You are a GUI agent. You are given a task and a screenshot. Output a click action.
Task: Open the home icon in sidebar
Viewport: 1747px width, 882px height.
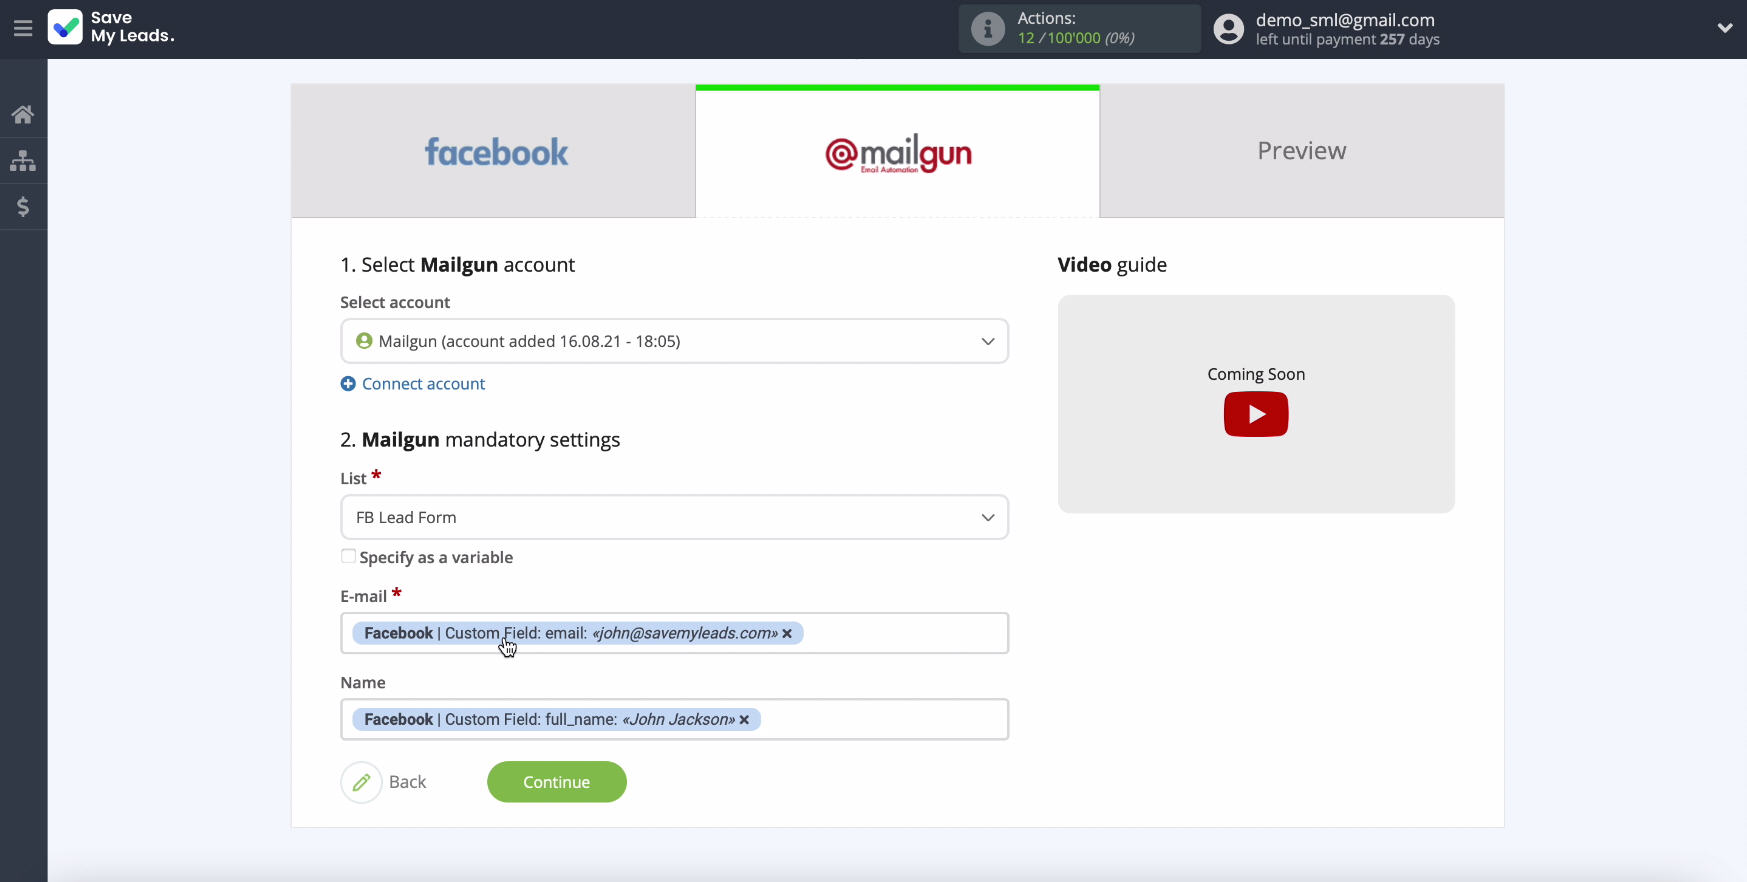(x=23, y=114)
